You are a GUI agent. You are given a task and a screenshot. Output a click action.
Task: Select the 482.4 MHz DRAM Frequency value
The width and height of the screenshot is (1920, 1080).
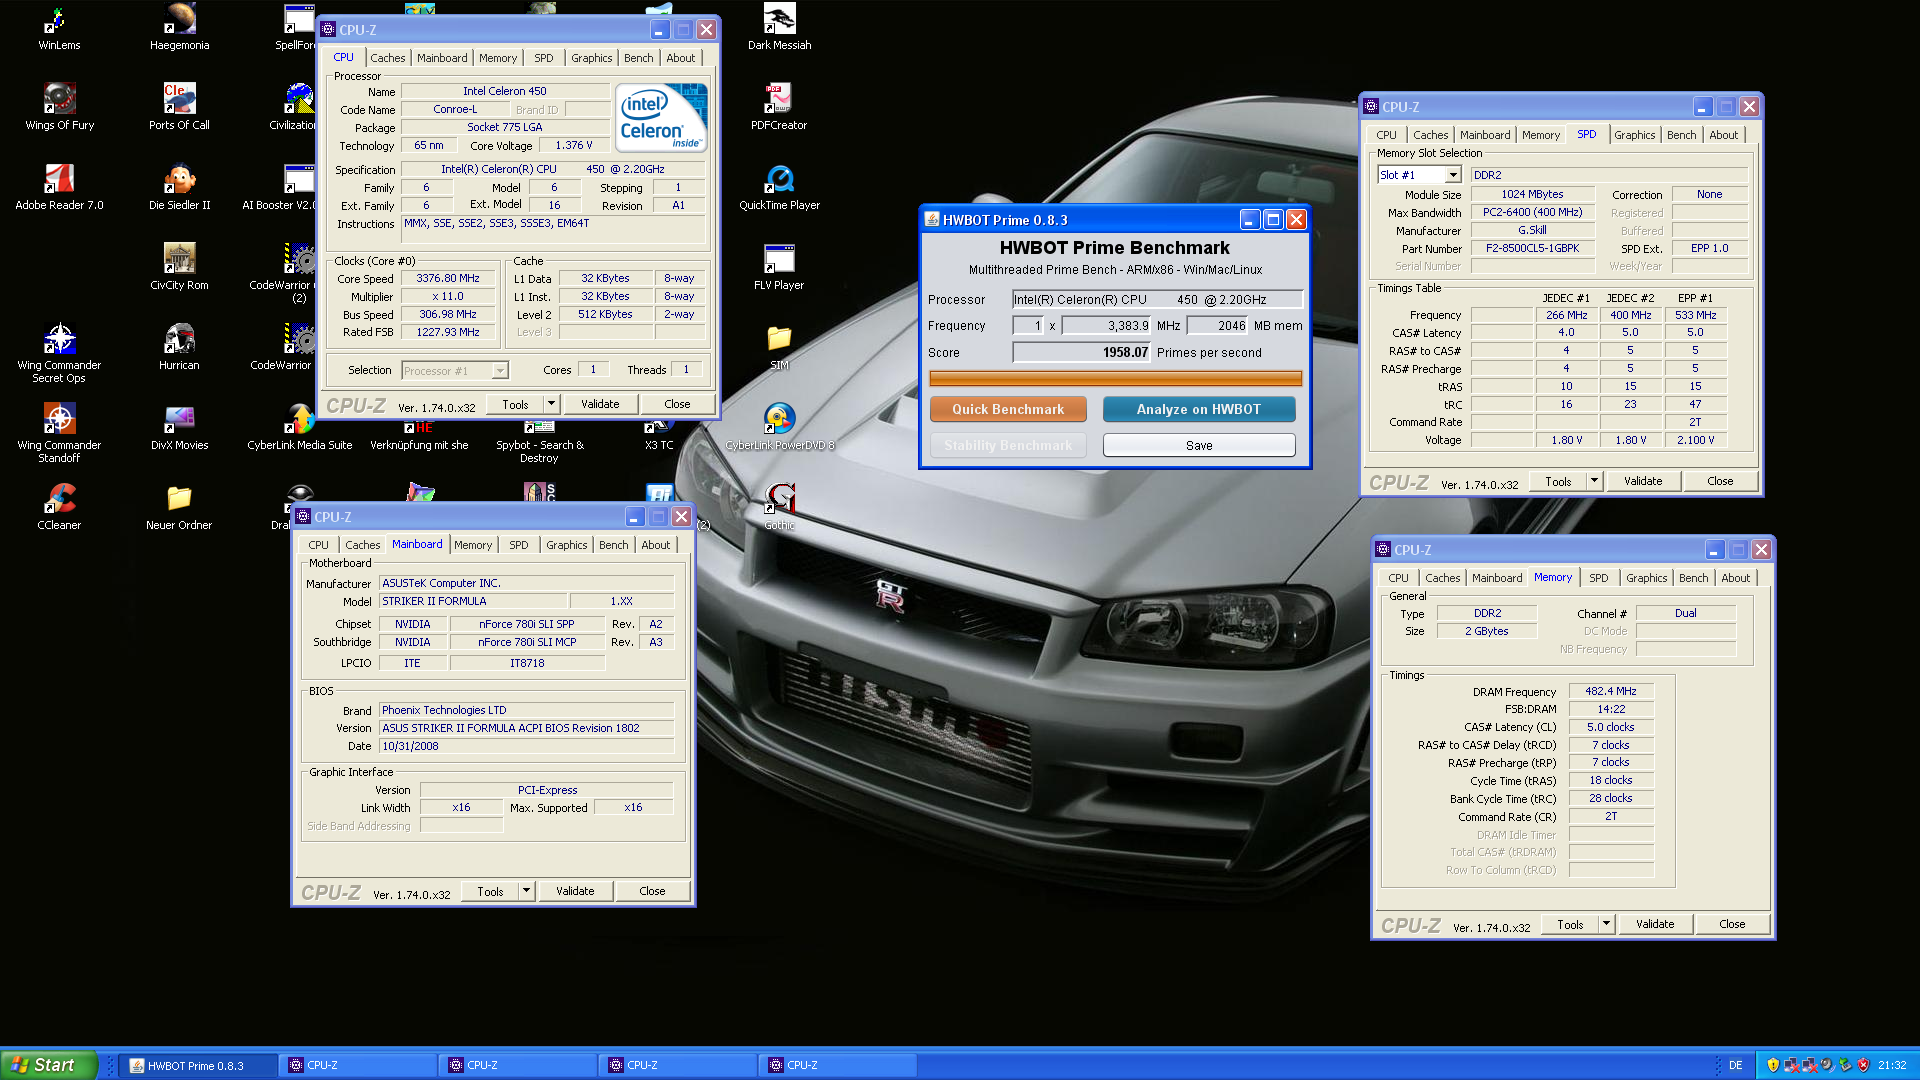click(x=1611, y=691)
